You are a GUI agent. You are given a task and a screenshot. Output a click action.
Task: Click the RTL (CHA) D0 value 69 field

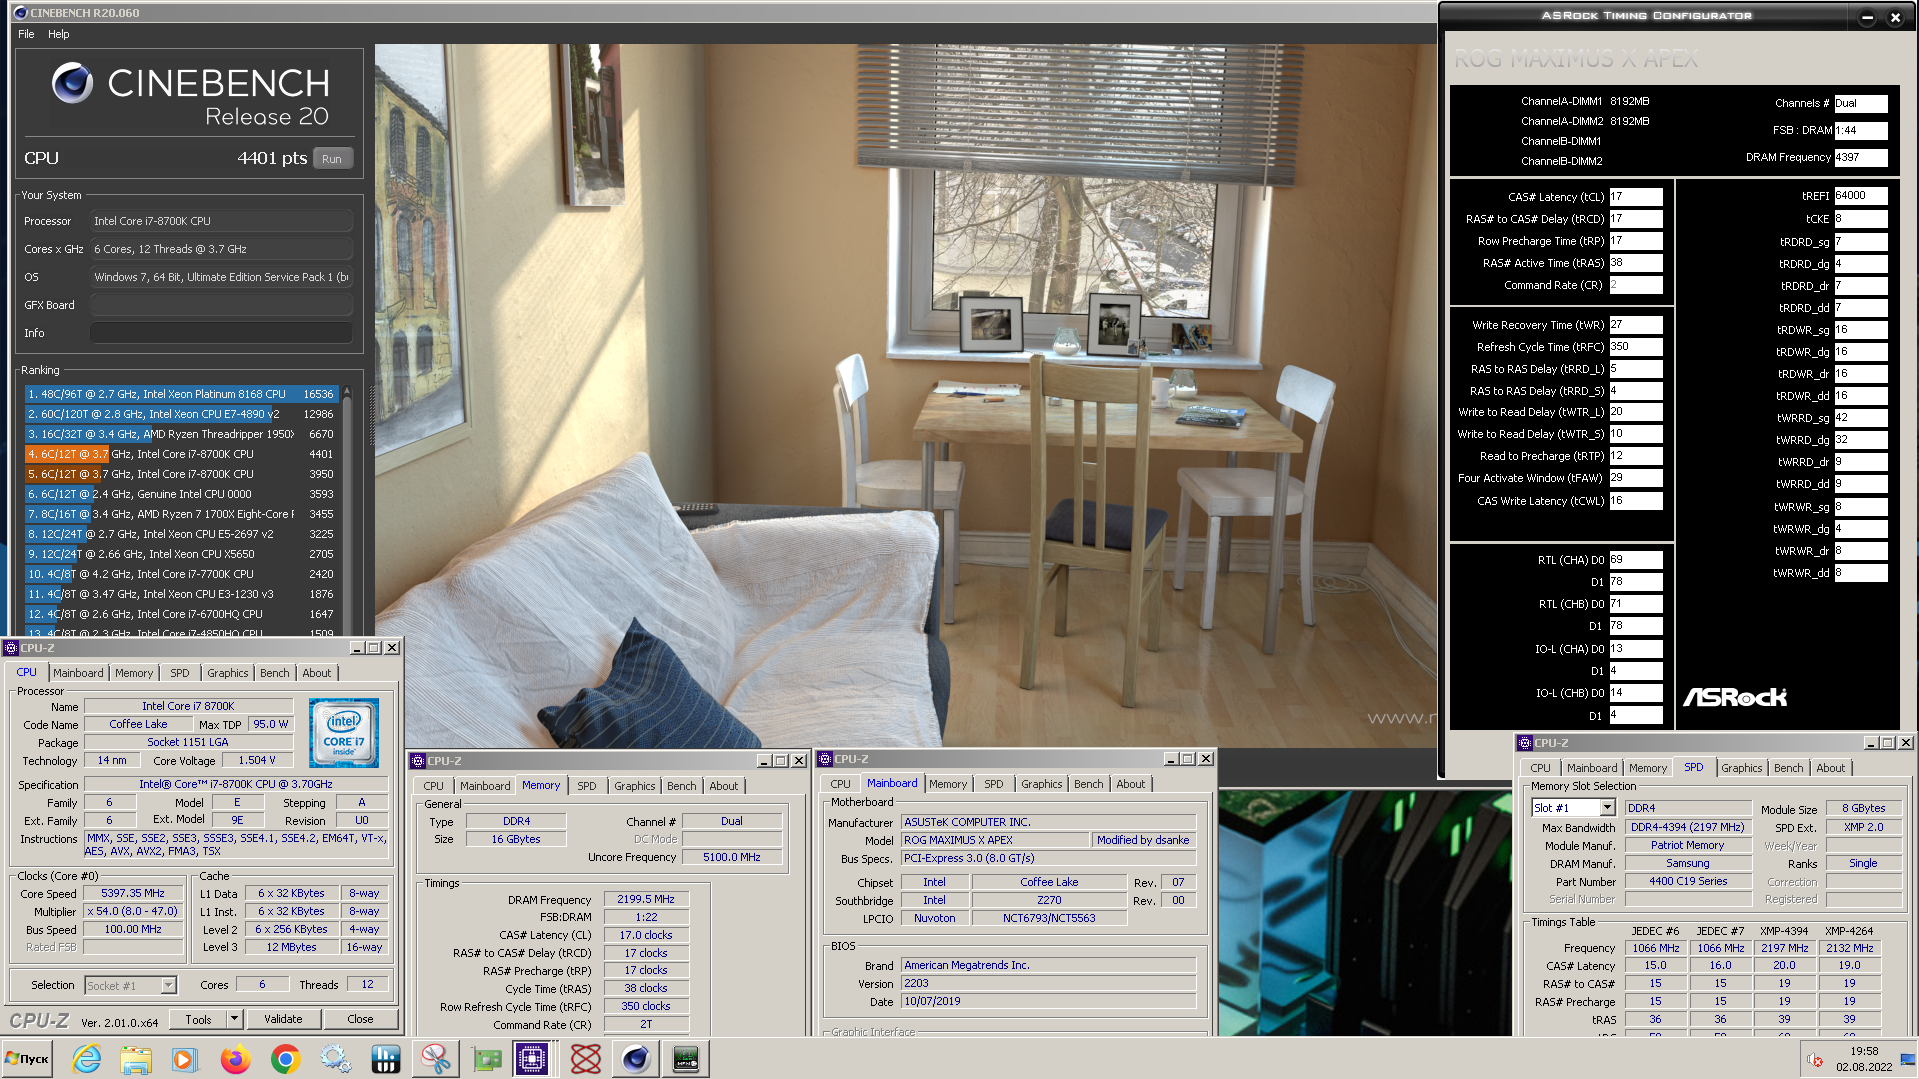(x=1636, y=560)
